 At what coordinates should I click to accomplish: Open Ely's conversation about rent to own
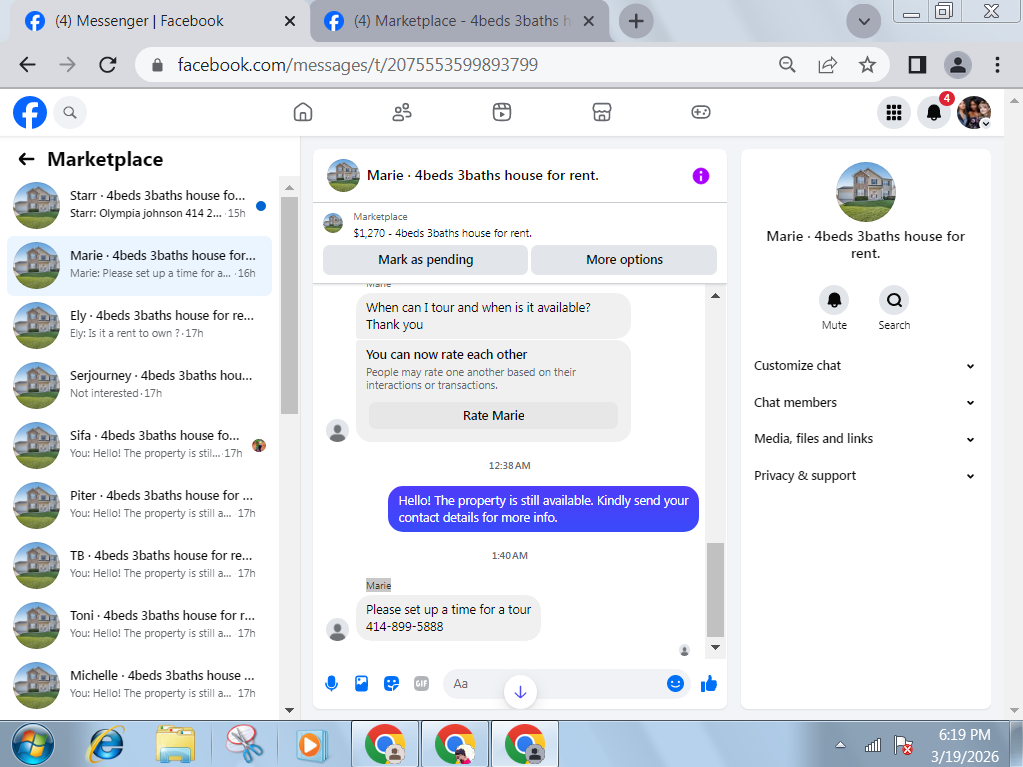point(140,325)
